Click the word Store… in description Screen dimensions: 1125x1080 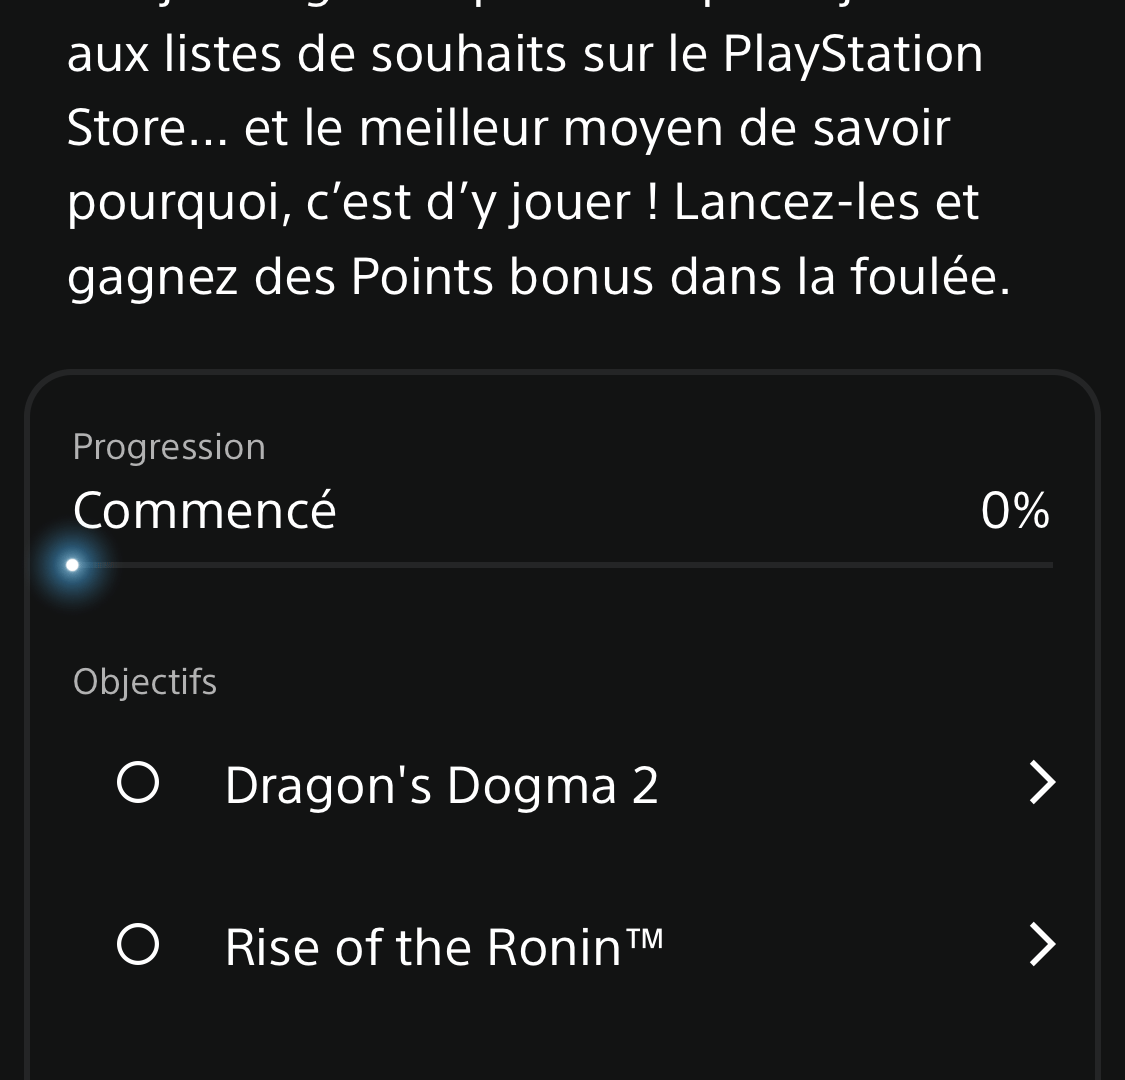coord(148,128)
